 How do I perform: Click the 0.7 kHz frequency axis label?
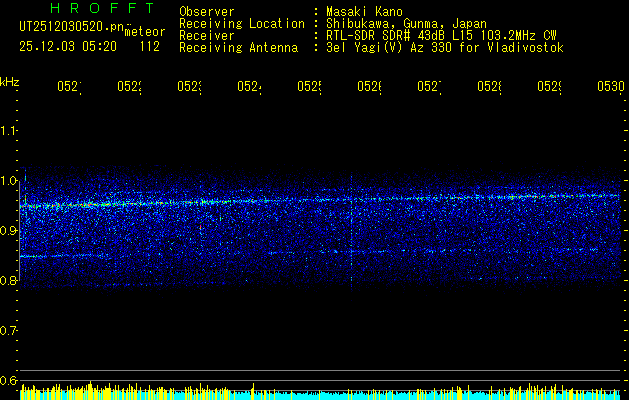(x=9, y=330)
